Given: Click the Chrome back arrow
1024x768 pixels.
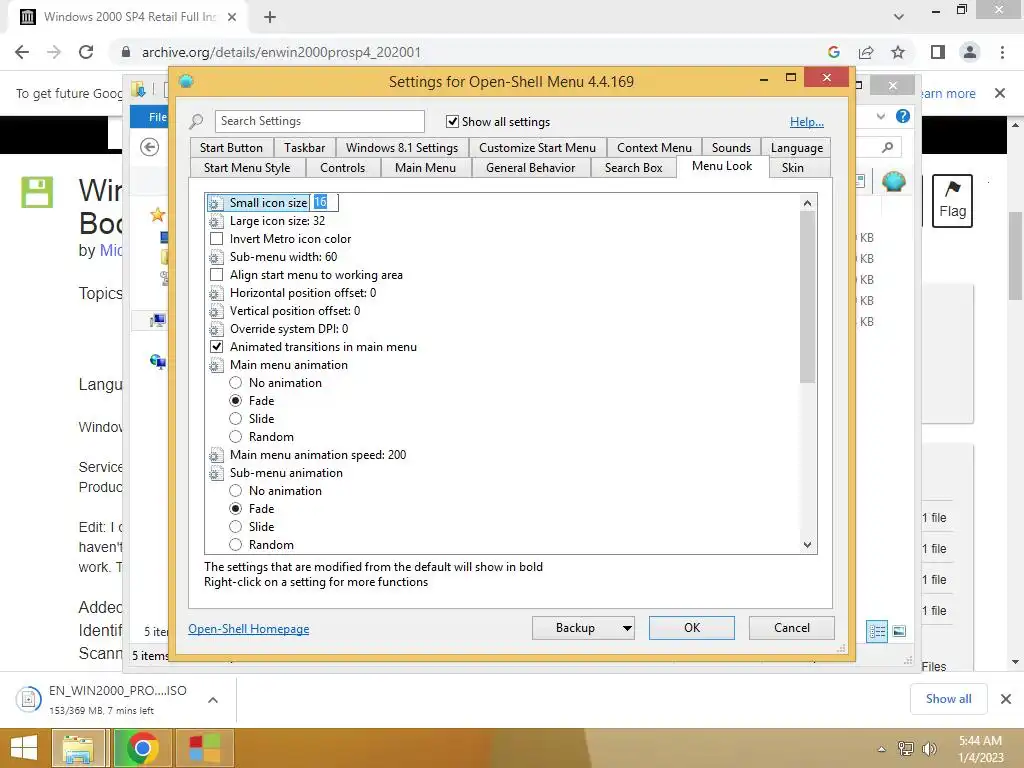Looking at the screenshot, I should [22, 52].
